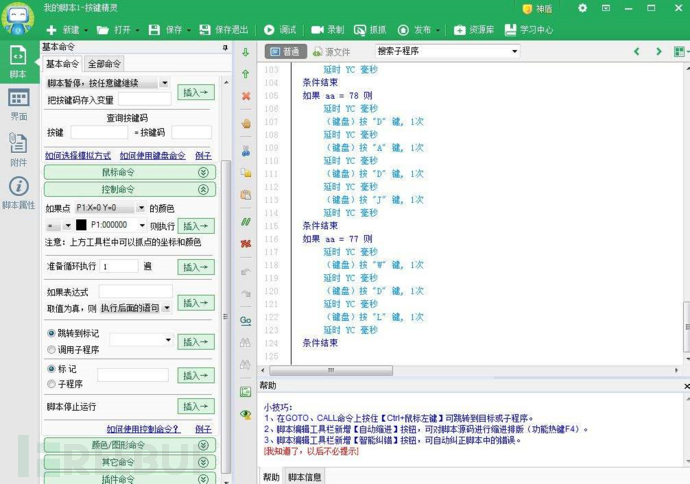The width and height of the screenshot is (690, 484).
Task: Open the 如何使用键盘命令 link
Action: click(x=152, y=155)
